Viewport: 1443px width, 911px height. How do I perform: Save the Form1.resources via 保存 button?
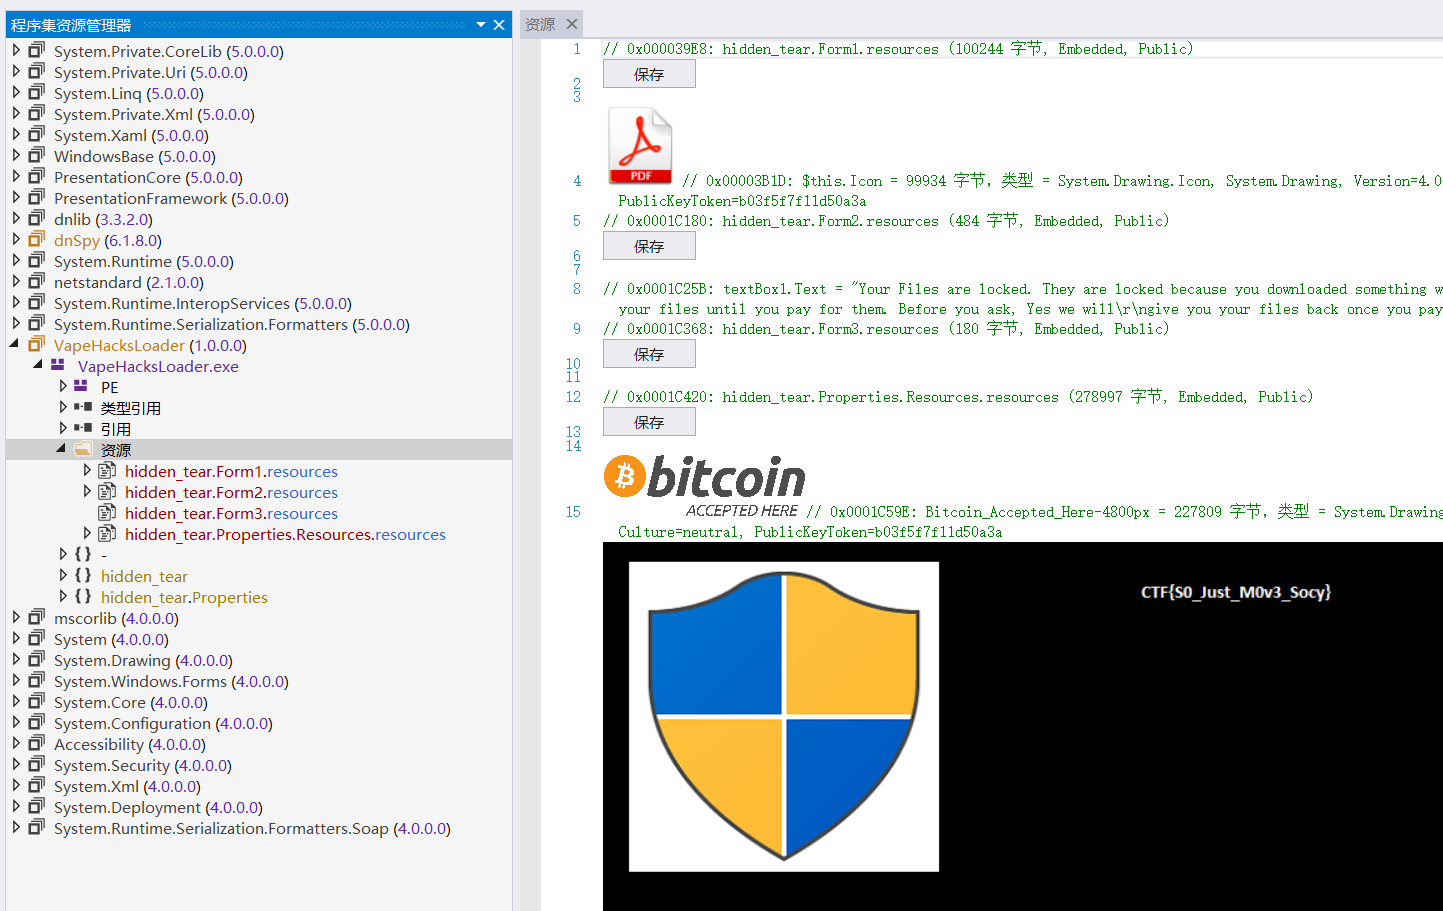649,74
